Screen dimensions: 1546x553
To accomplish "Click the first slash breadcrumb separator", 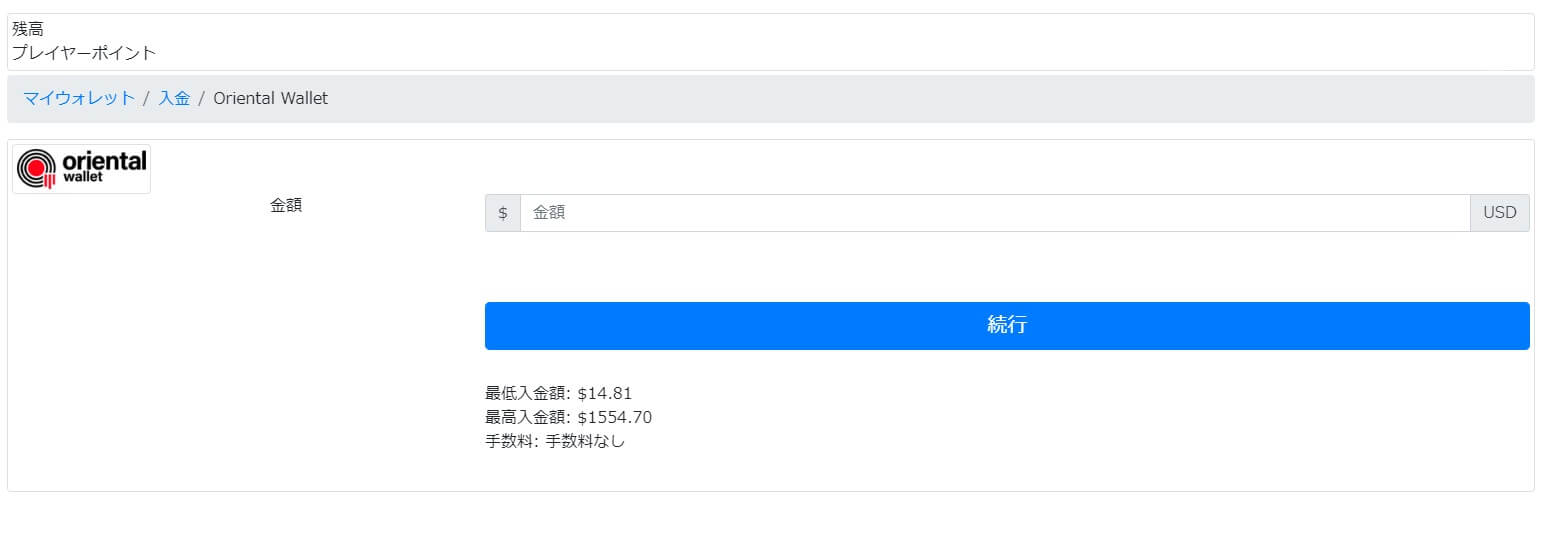I will 146,98.
